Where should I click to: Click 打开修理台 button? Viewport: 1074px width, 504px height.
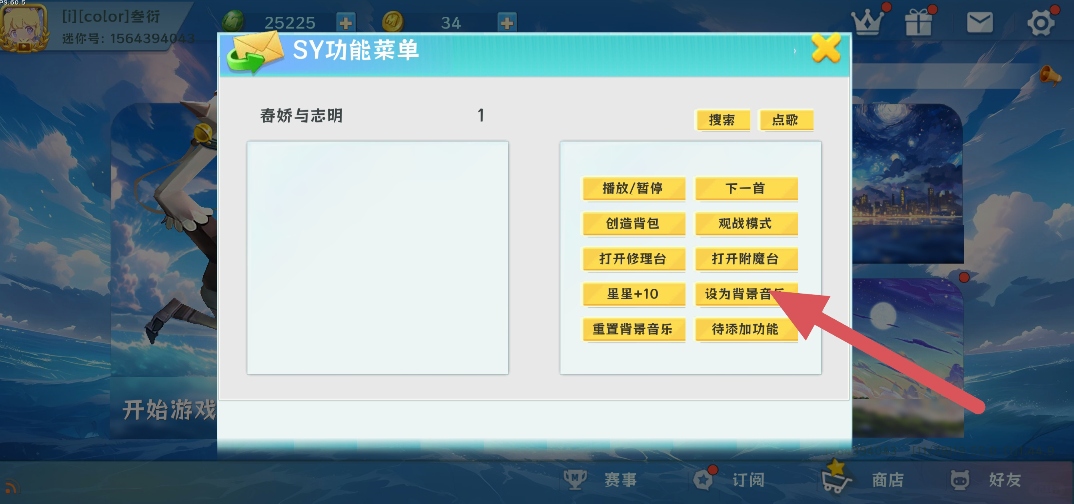pos(634,260)
